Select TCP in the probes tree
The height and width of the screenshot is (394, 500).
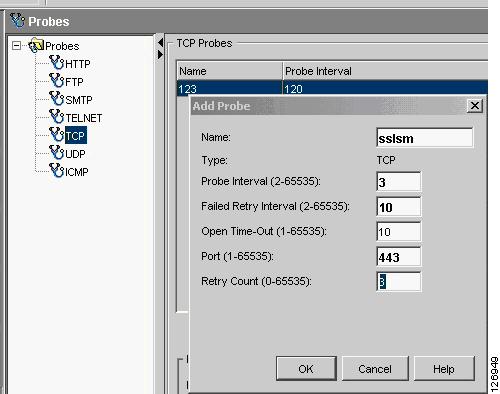[76, 135]
